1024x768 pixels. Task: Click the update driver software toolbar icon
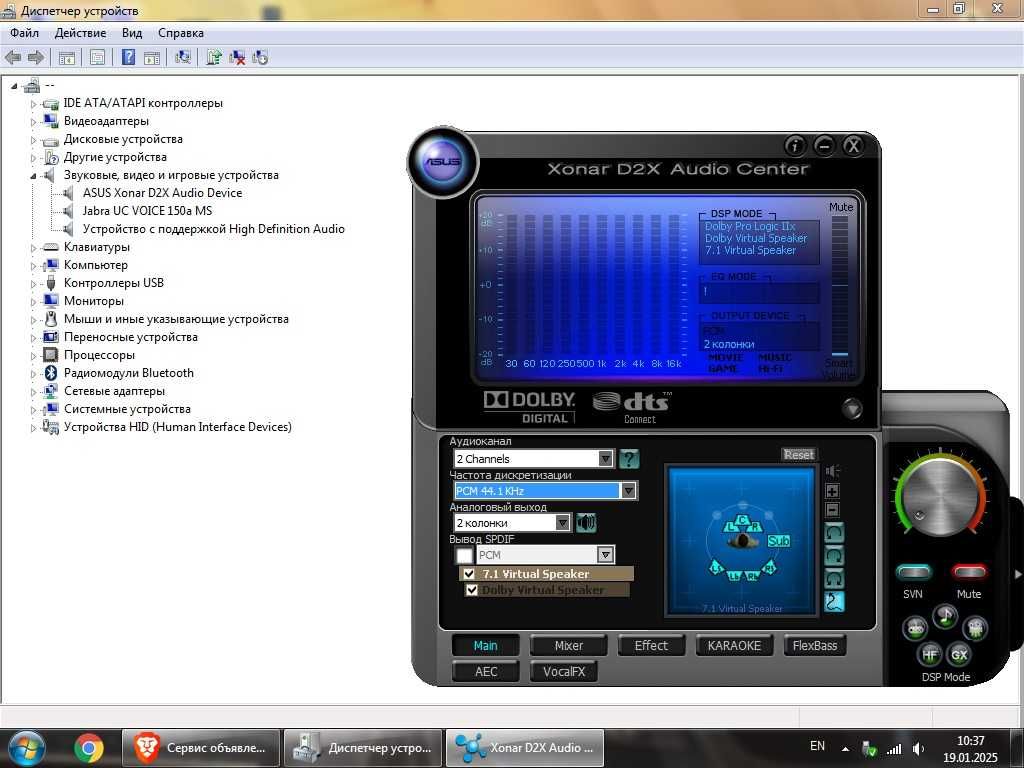[x=214, y=57]
